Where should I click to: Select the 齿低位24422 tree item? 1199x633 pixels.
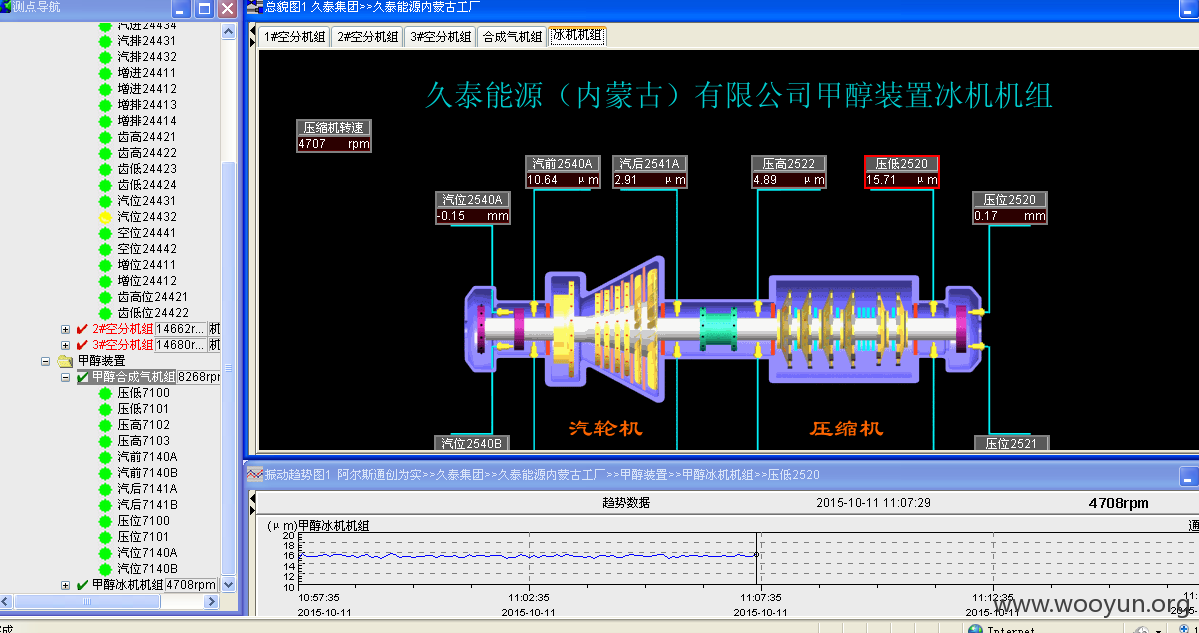pos(153,313)
